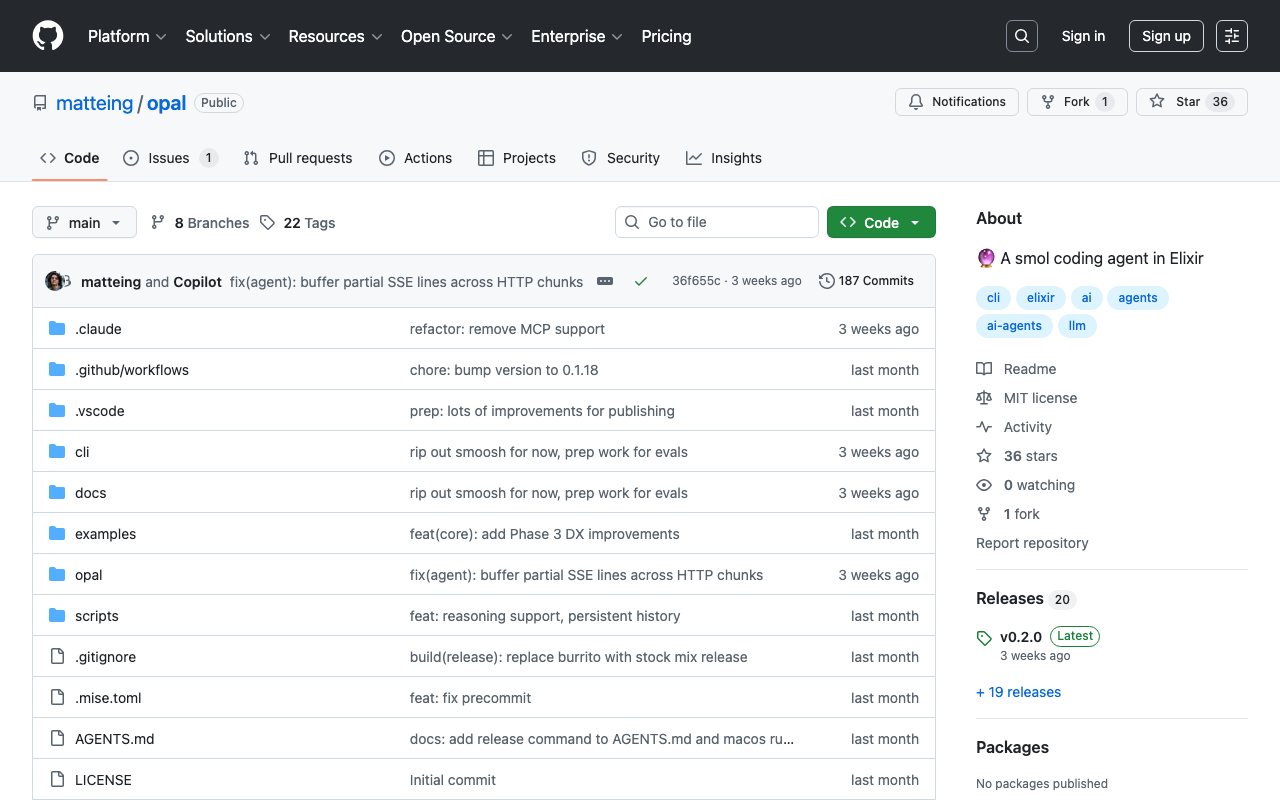Image resolution: width=1280 pixels, height=800 pixels.
Task: Open the command palette icon beside Sign up
Action: pyautogui.click(x=1231, y=36)
